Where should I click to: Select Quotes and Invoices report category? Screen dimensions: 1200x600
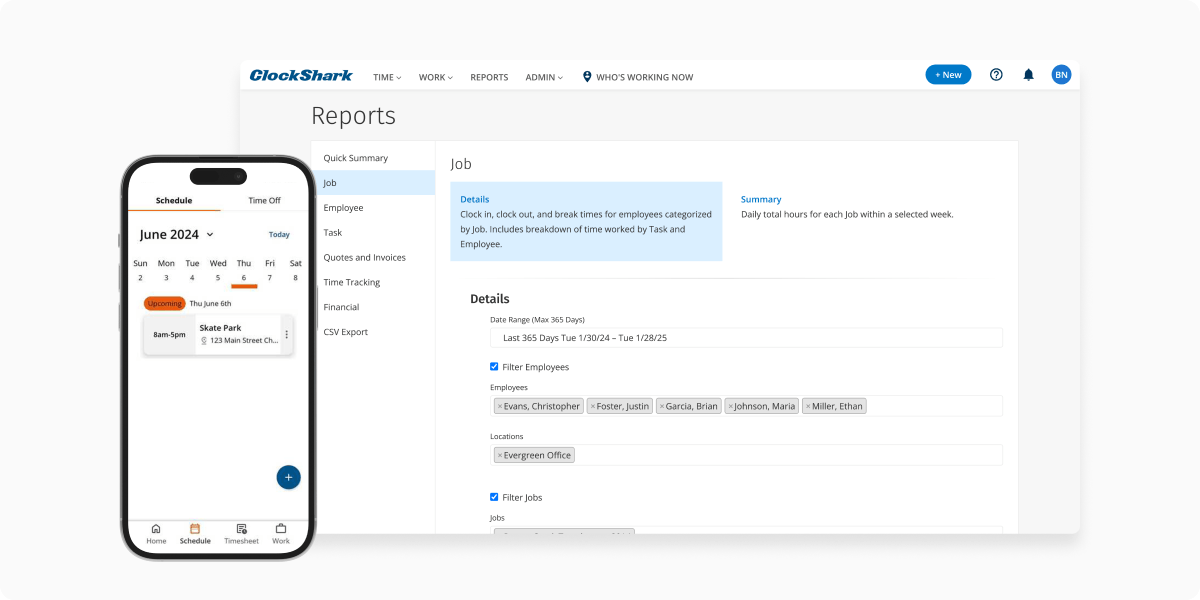point(364,257)
